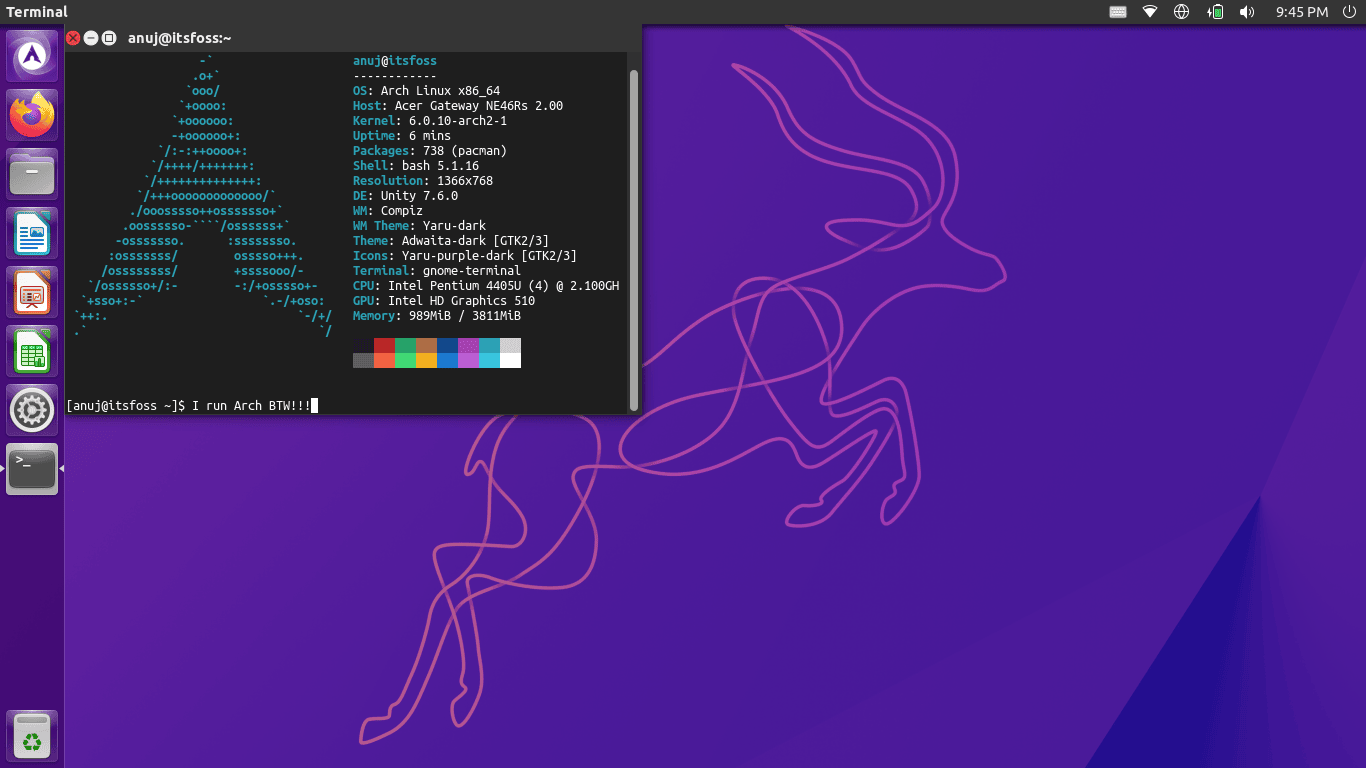Click the Terminal icon in the launcher
This screenshot has width=1366, height=768.
32,469
